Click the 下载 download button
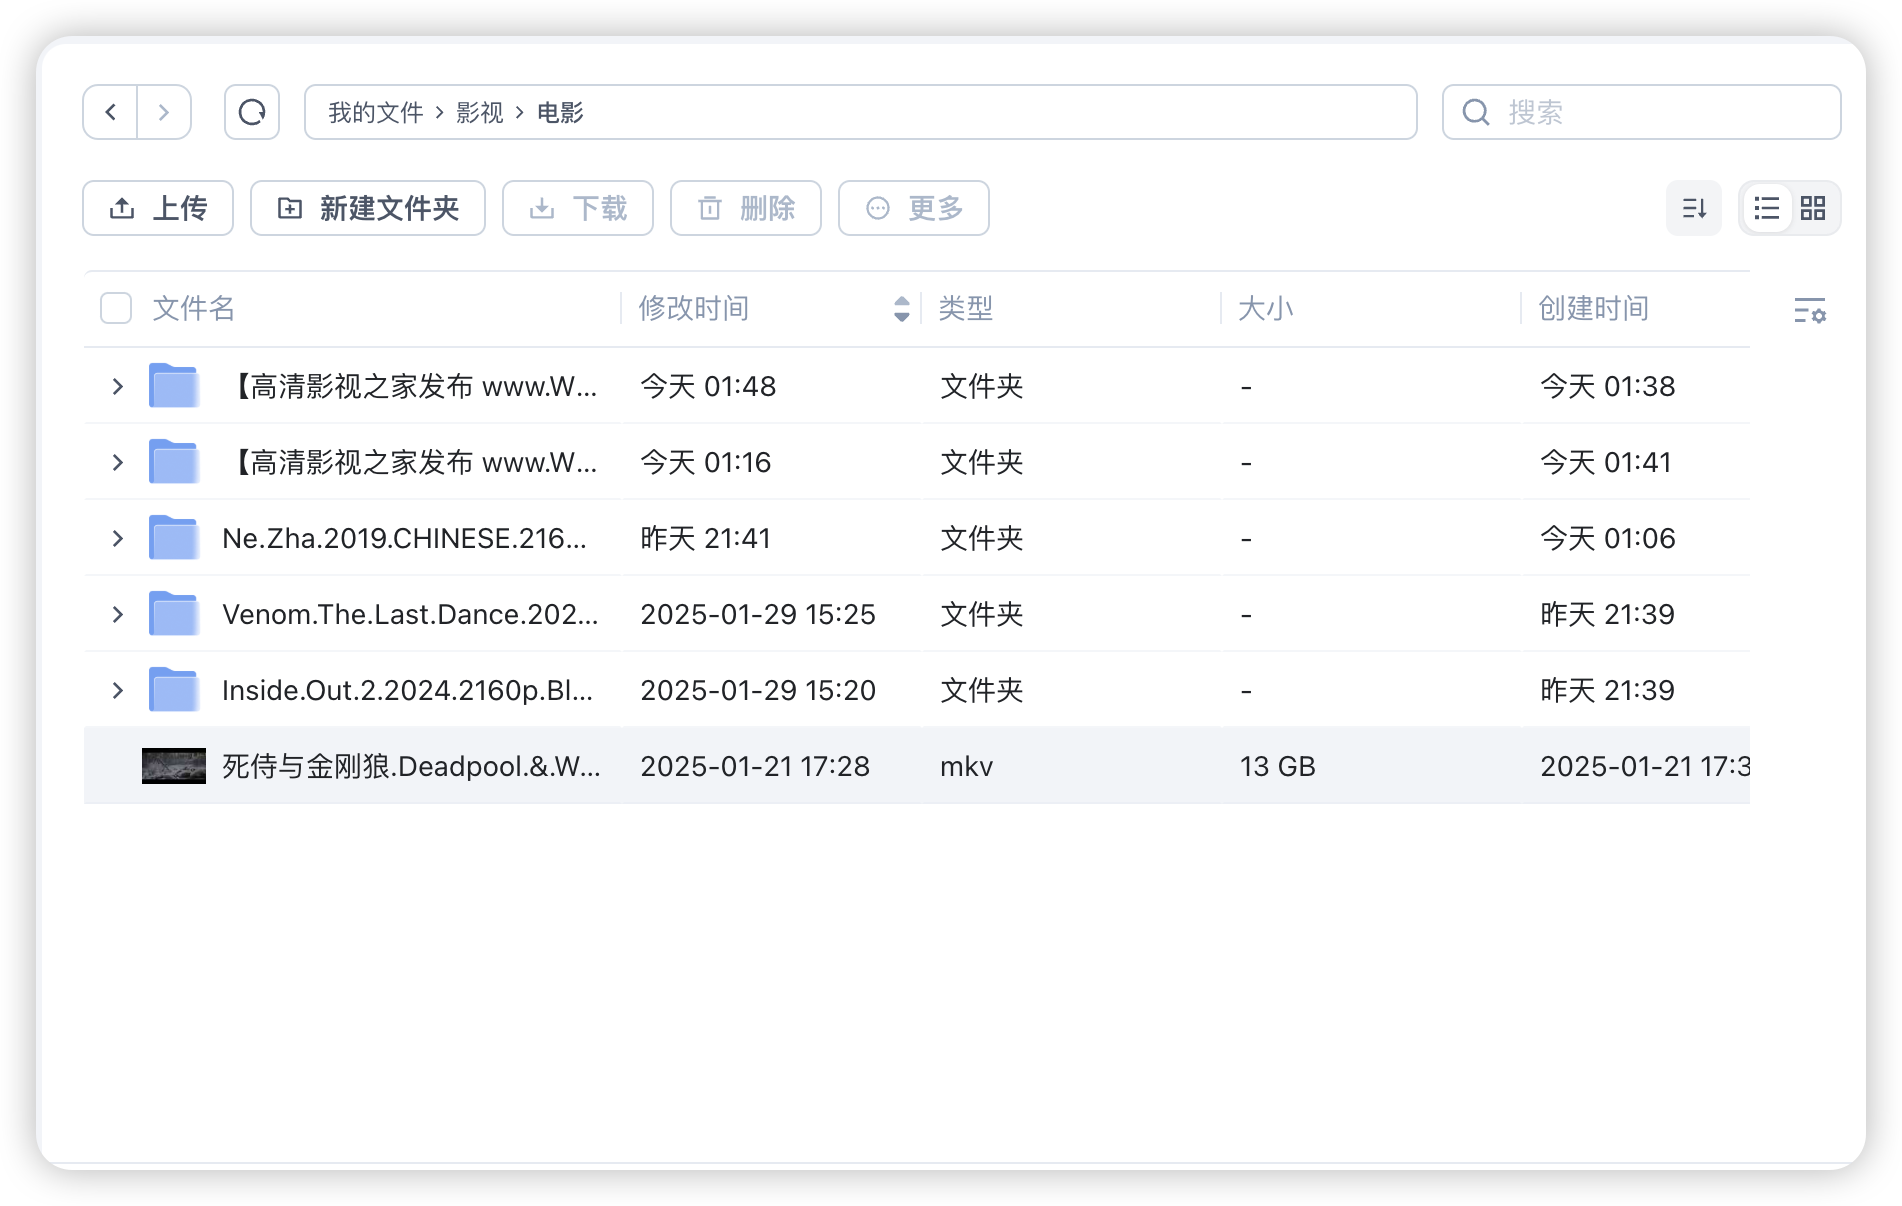 pos(578,208)
